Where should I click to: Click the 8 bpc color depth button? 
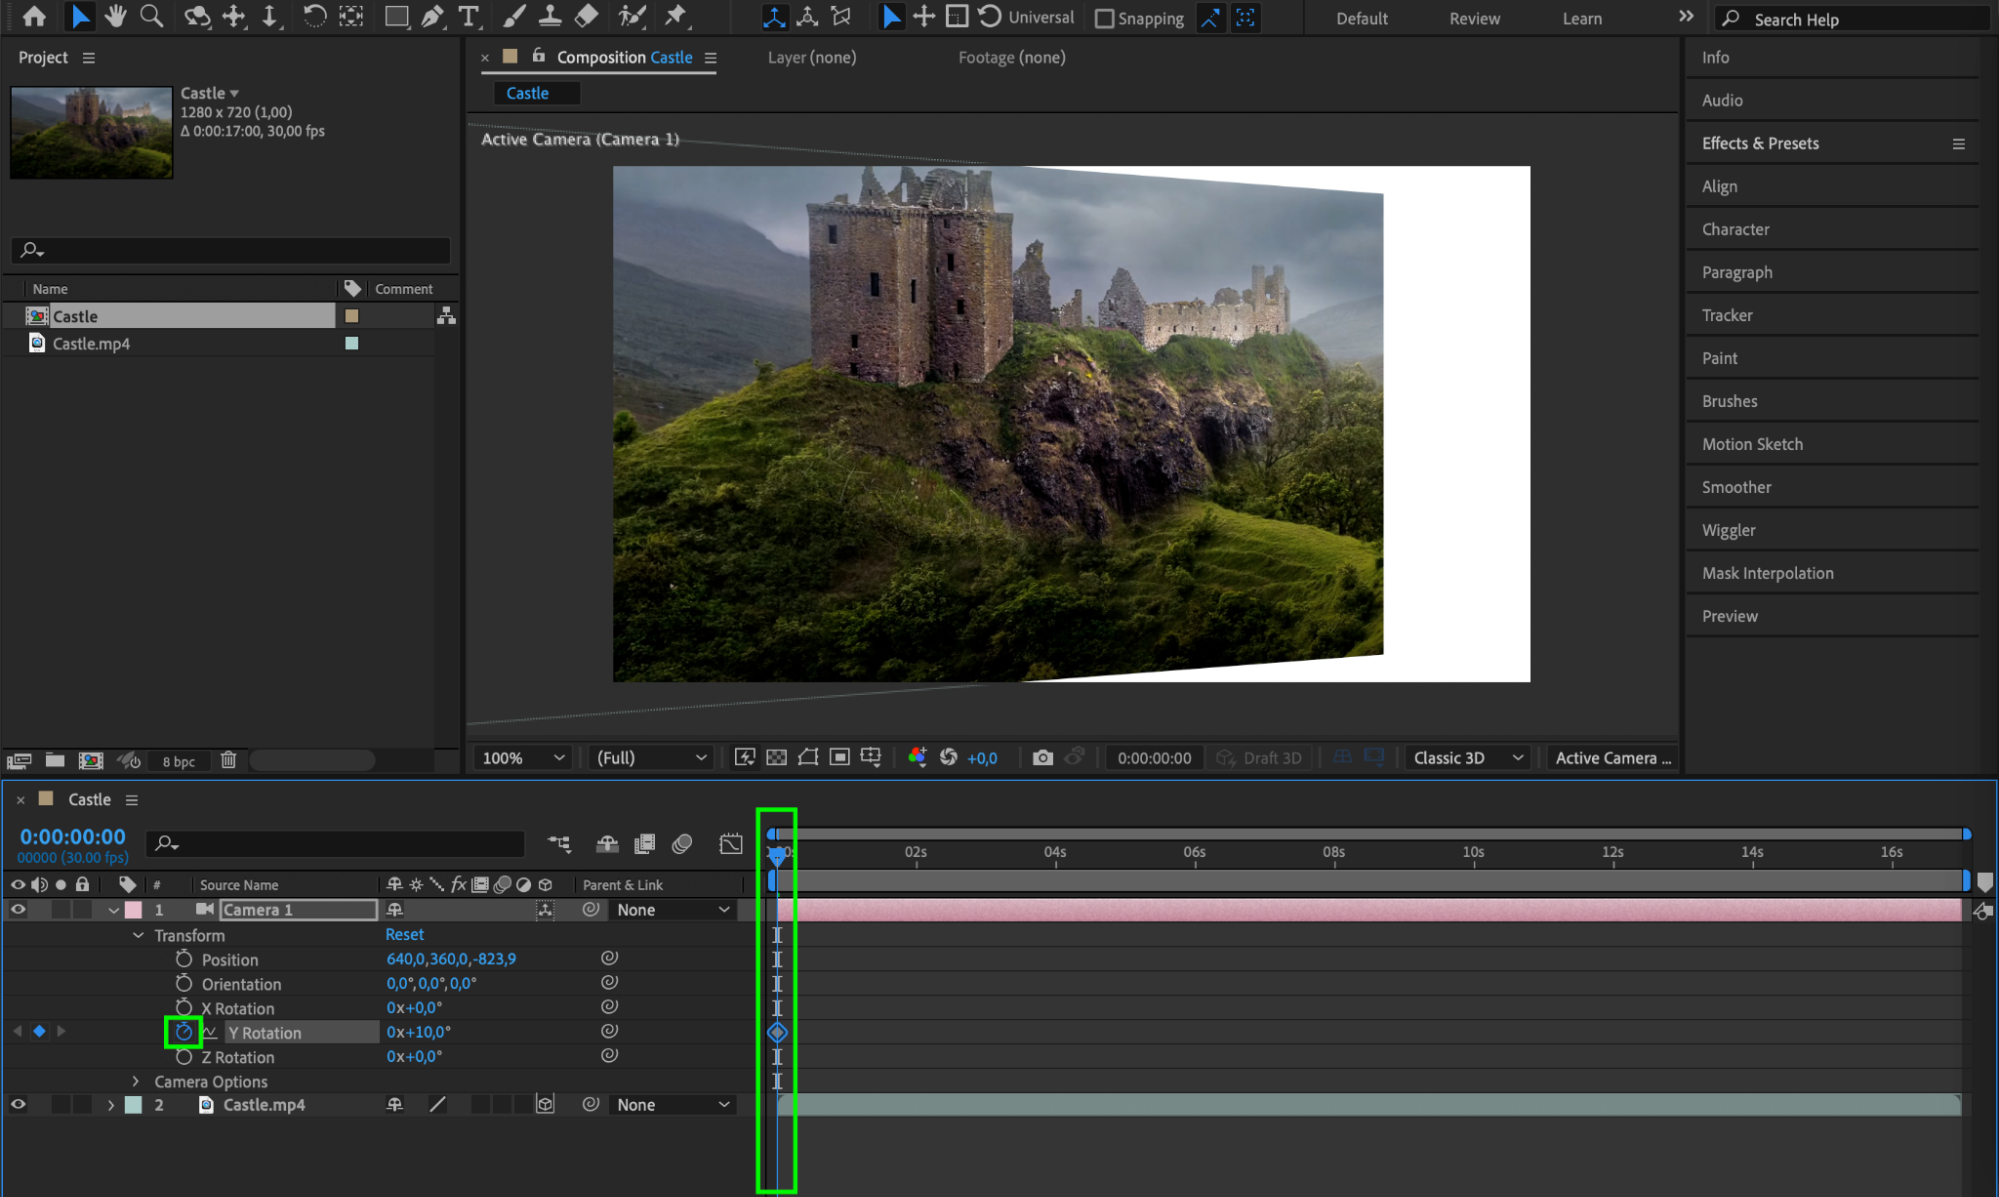point(179,761)
